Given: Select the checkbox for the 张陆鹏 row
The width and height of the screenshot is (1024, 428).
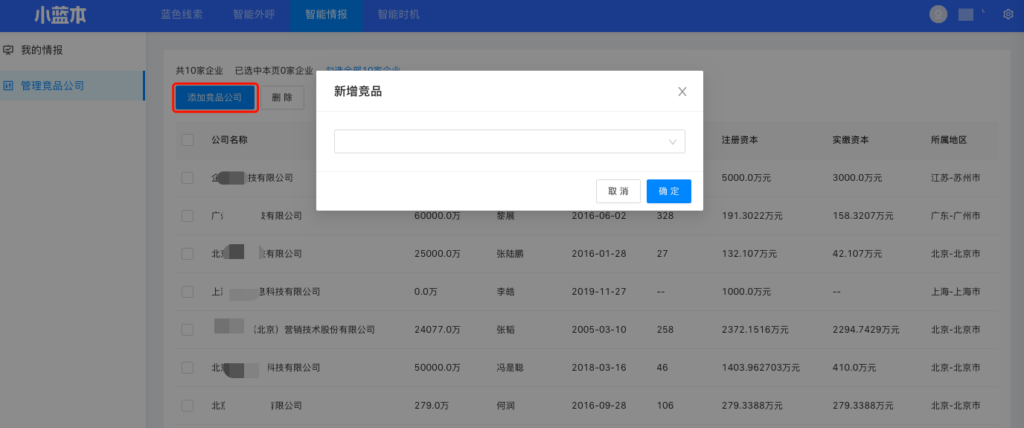Looking at the screenshot, I should 188,254.
